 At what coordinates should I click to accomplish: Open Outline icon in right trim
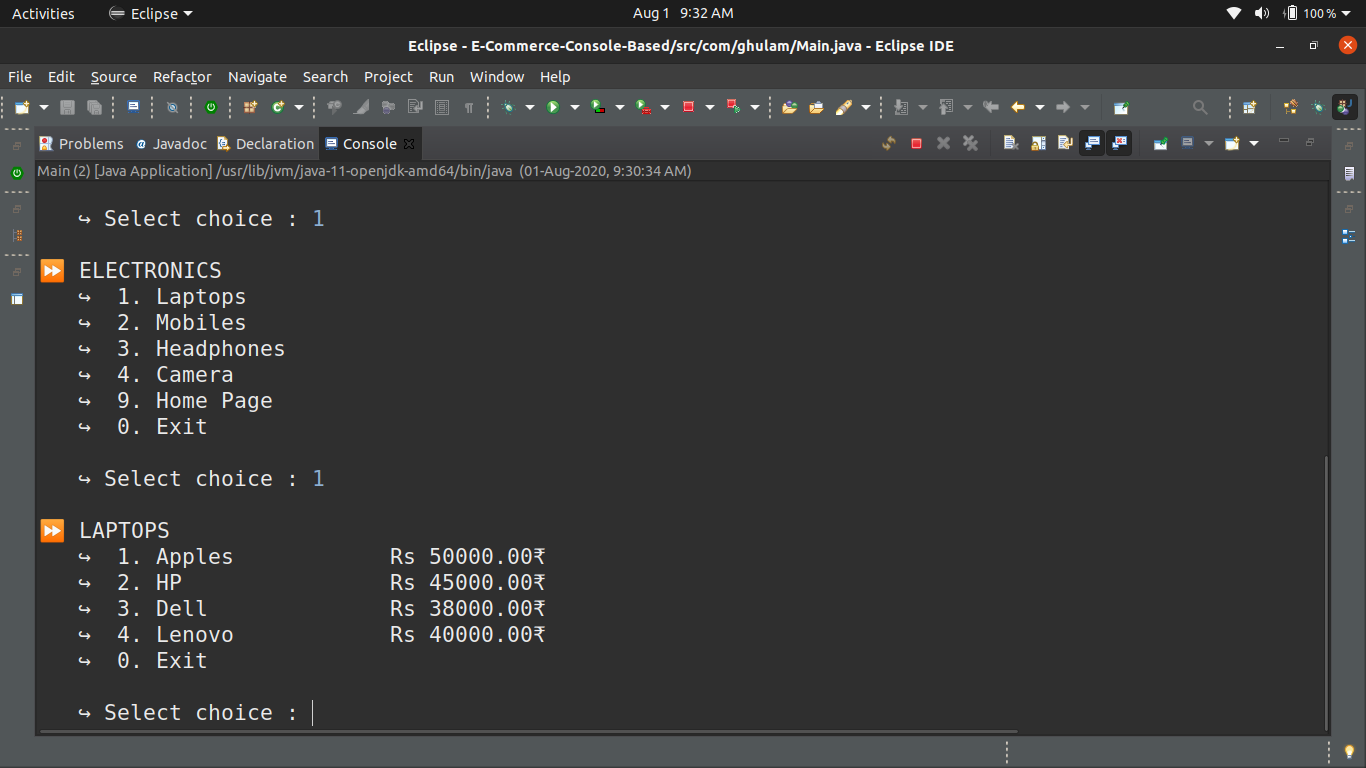point(1349,237)
